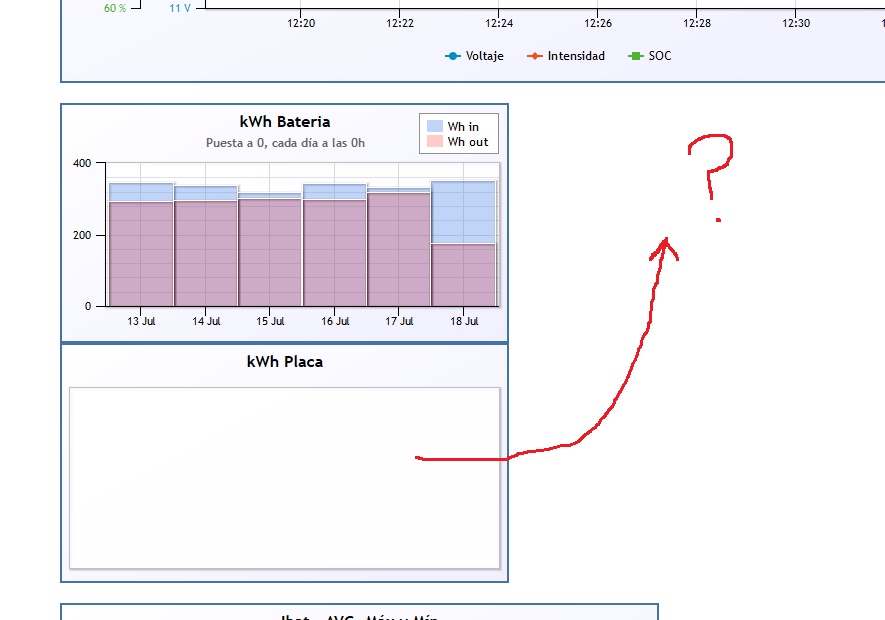Viewport: 885px width, 620px height.
Task: Select the 18 Jul Wh in blue segment
Action: pyautogui.click(x=463, y=212)
